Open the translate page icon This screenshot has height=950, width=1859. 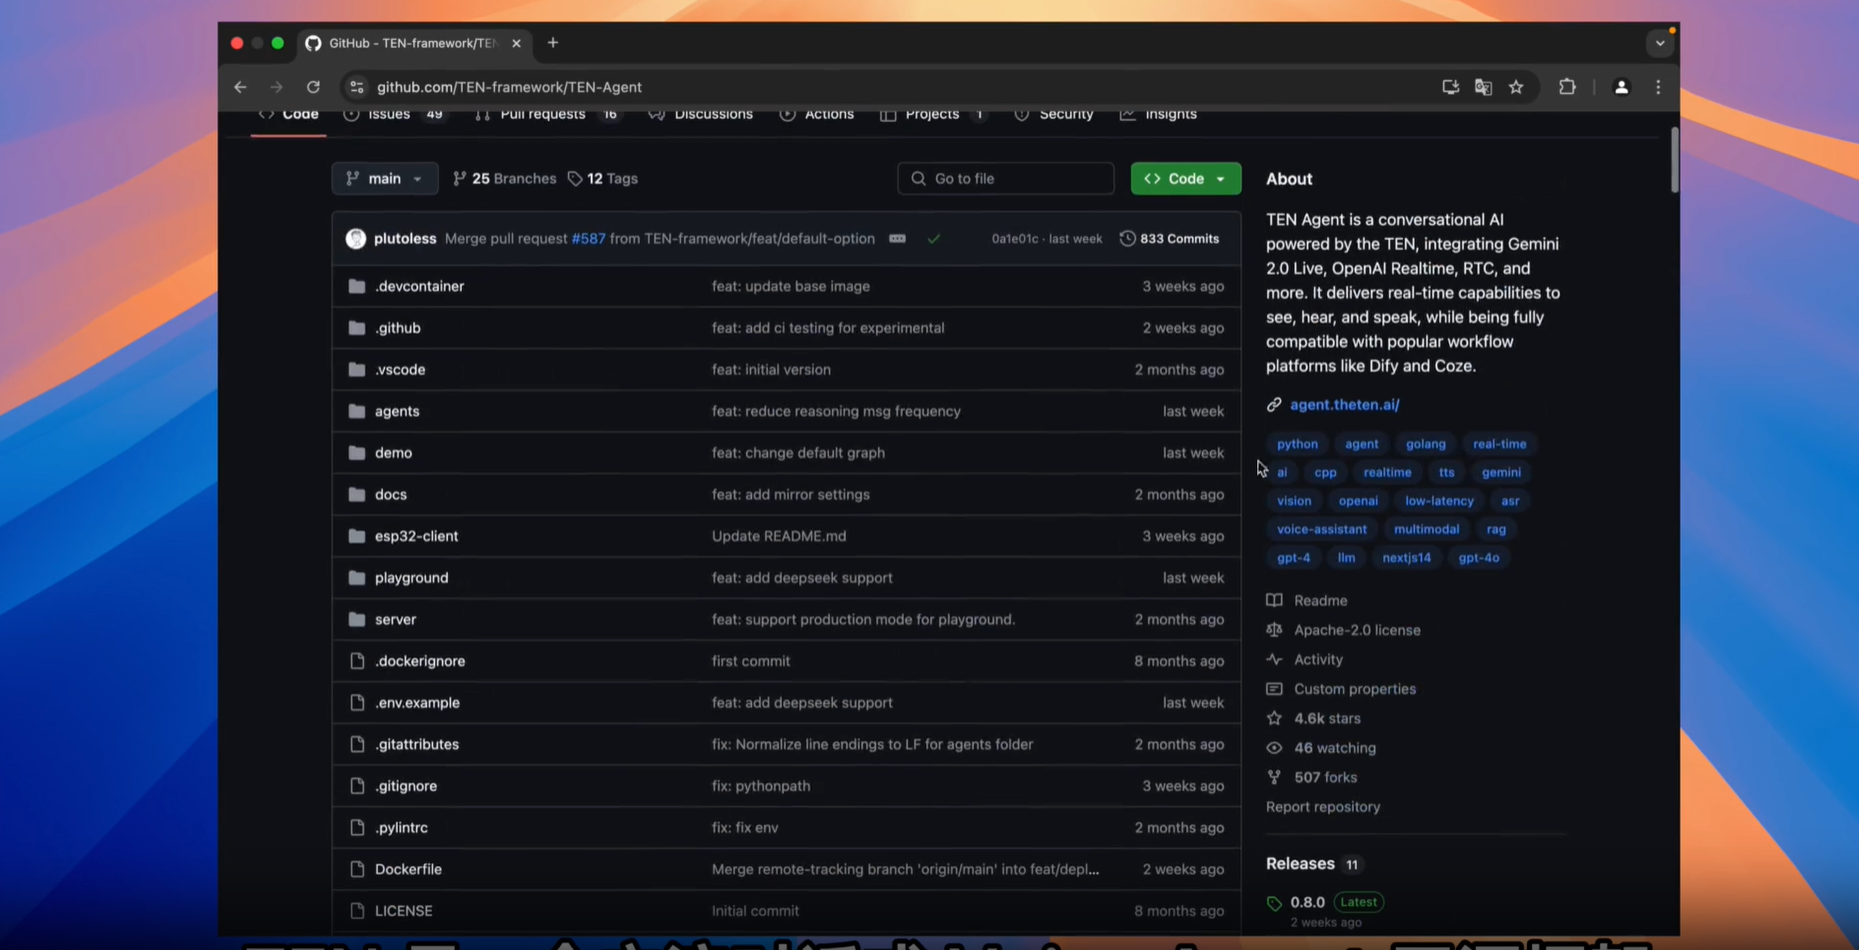click(x=1483, y=87)
